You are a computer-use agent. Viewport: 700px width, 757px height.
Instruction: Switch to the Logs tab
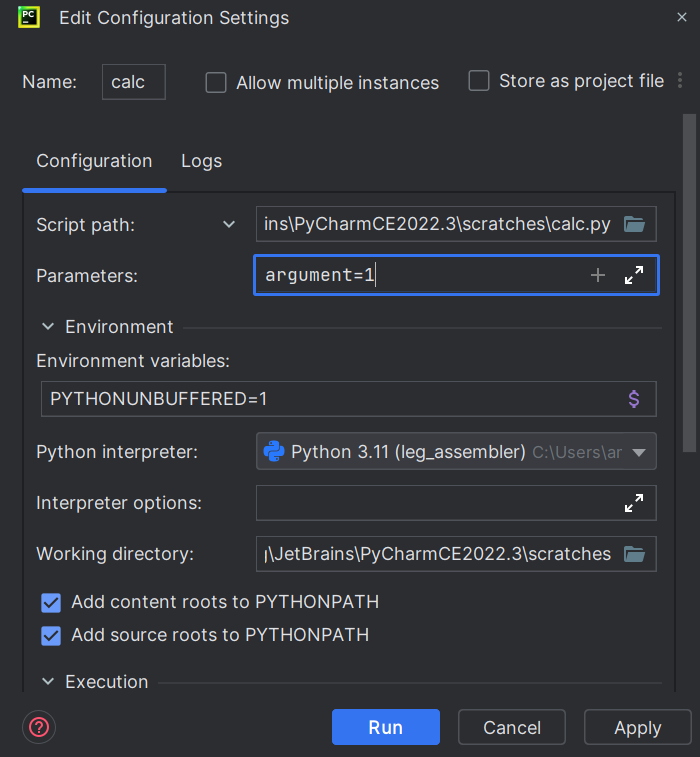[x=201, y=161]
